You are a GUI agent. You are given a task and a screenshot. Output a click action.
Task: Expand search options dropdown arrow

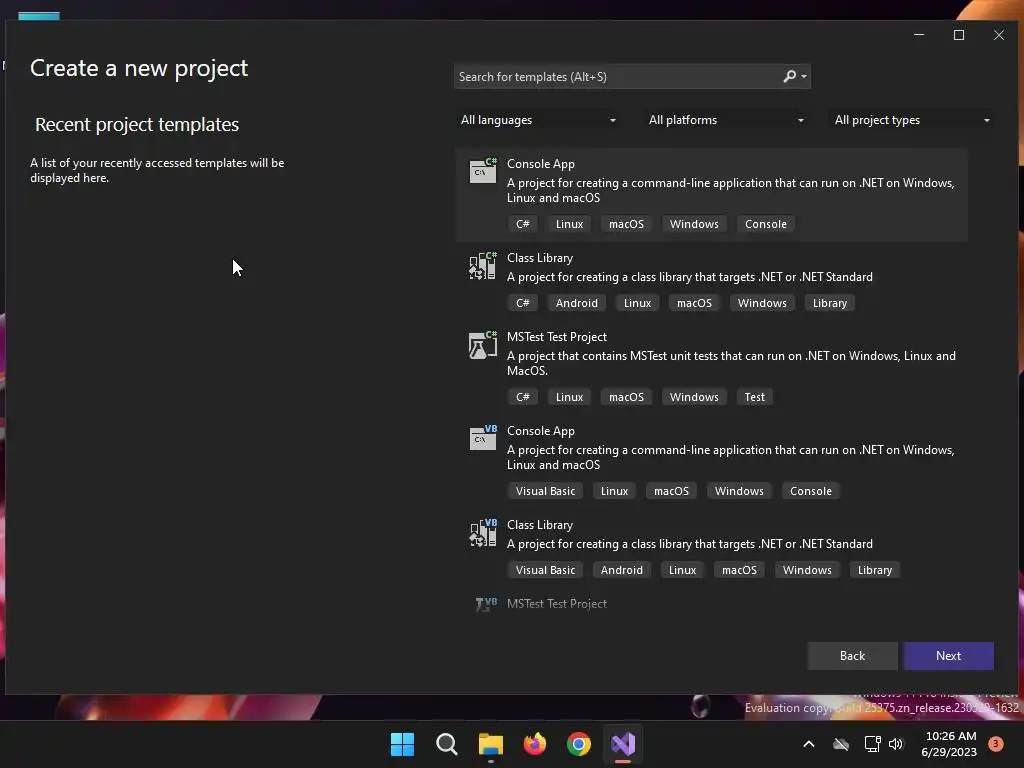pyautogui.click(x=804, y=76)
